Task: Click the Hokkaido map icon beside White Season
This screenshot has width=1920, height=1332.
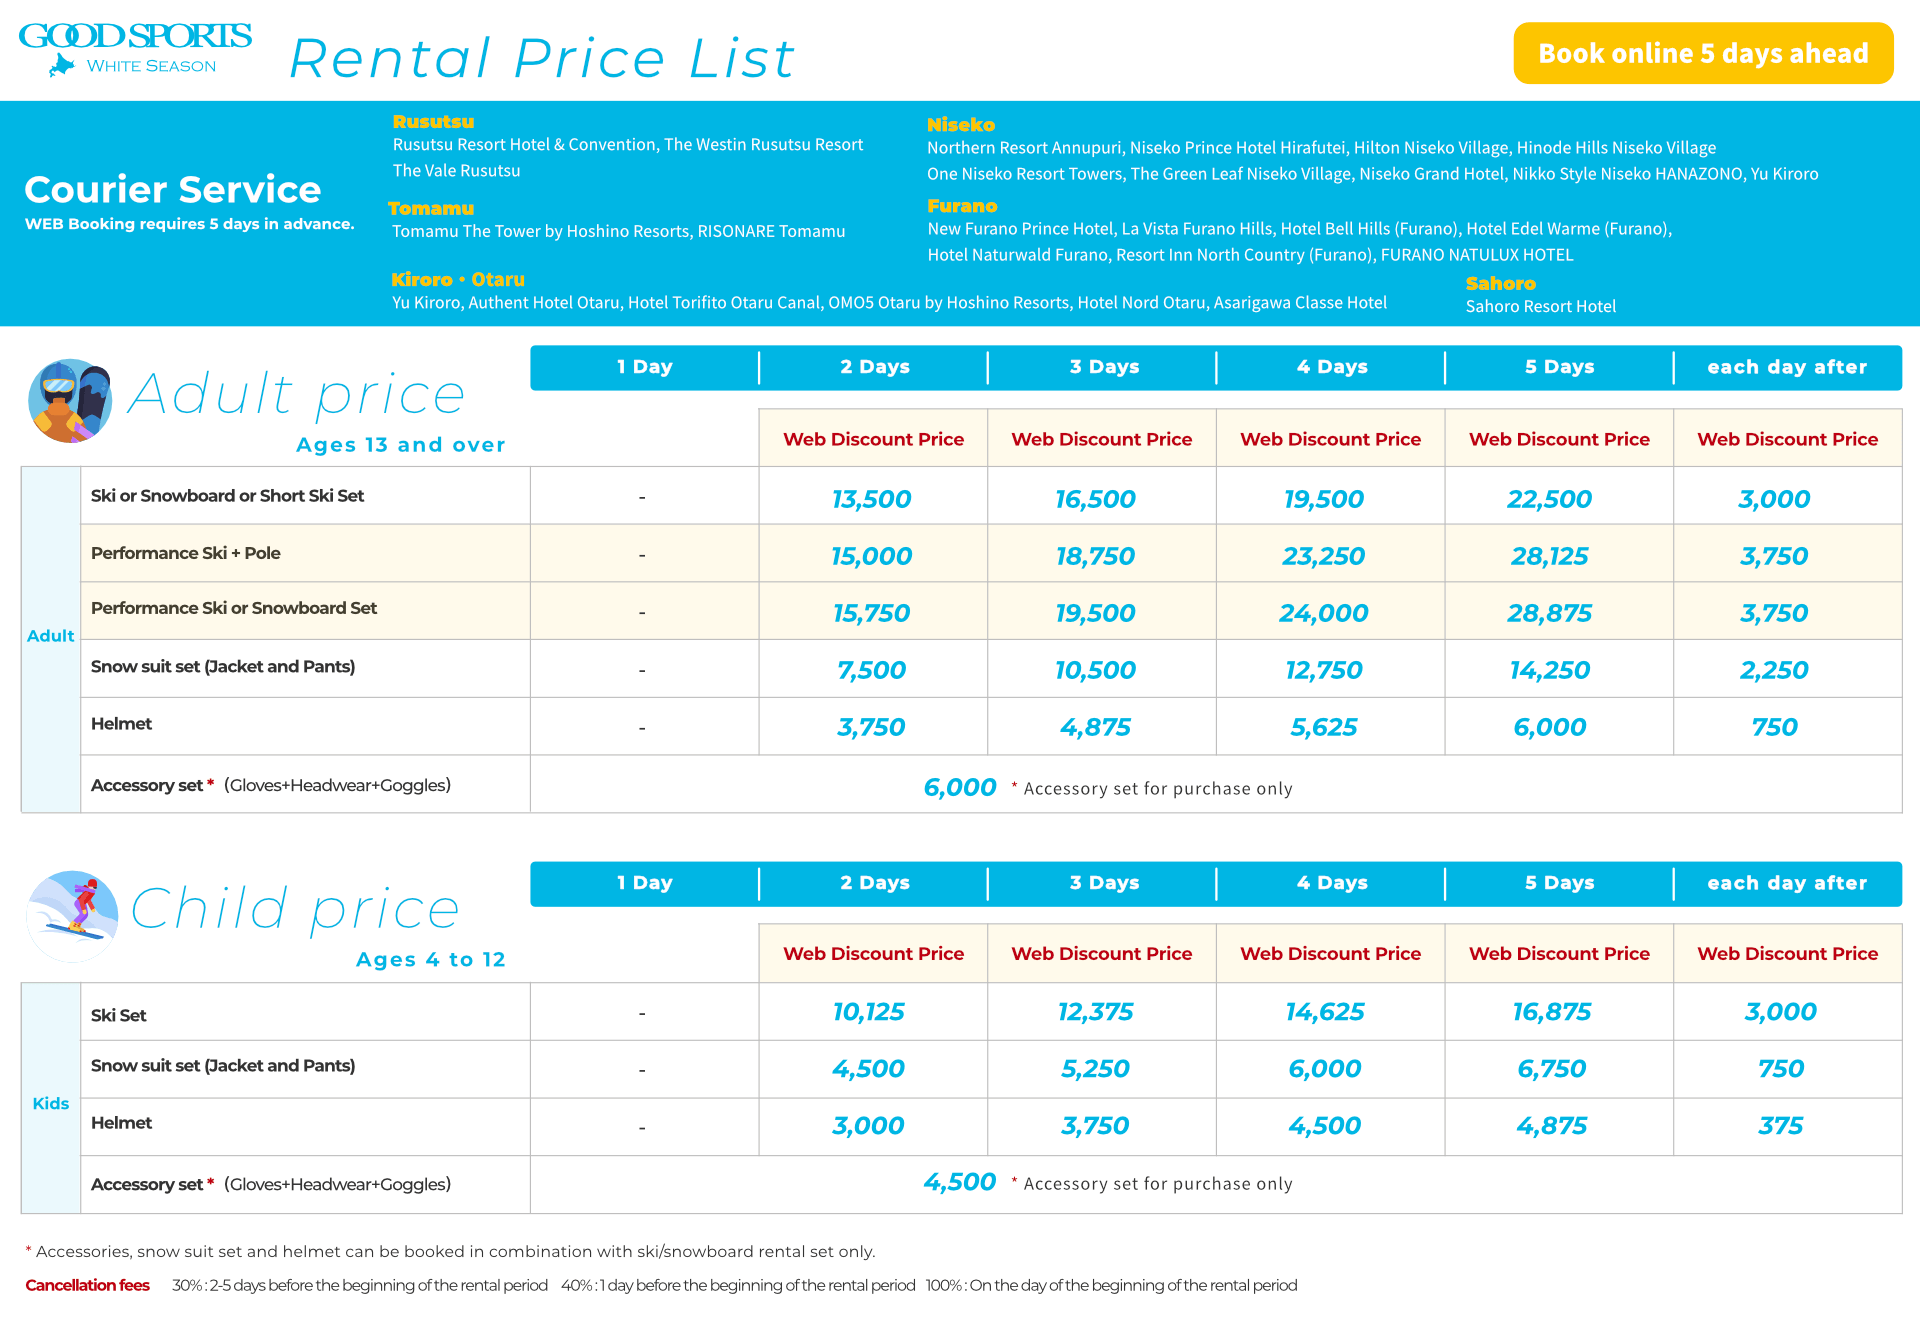Action: [x=63, y=66]
